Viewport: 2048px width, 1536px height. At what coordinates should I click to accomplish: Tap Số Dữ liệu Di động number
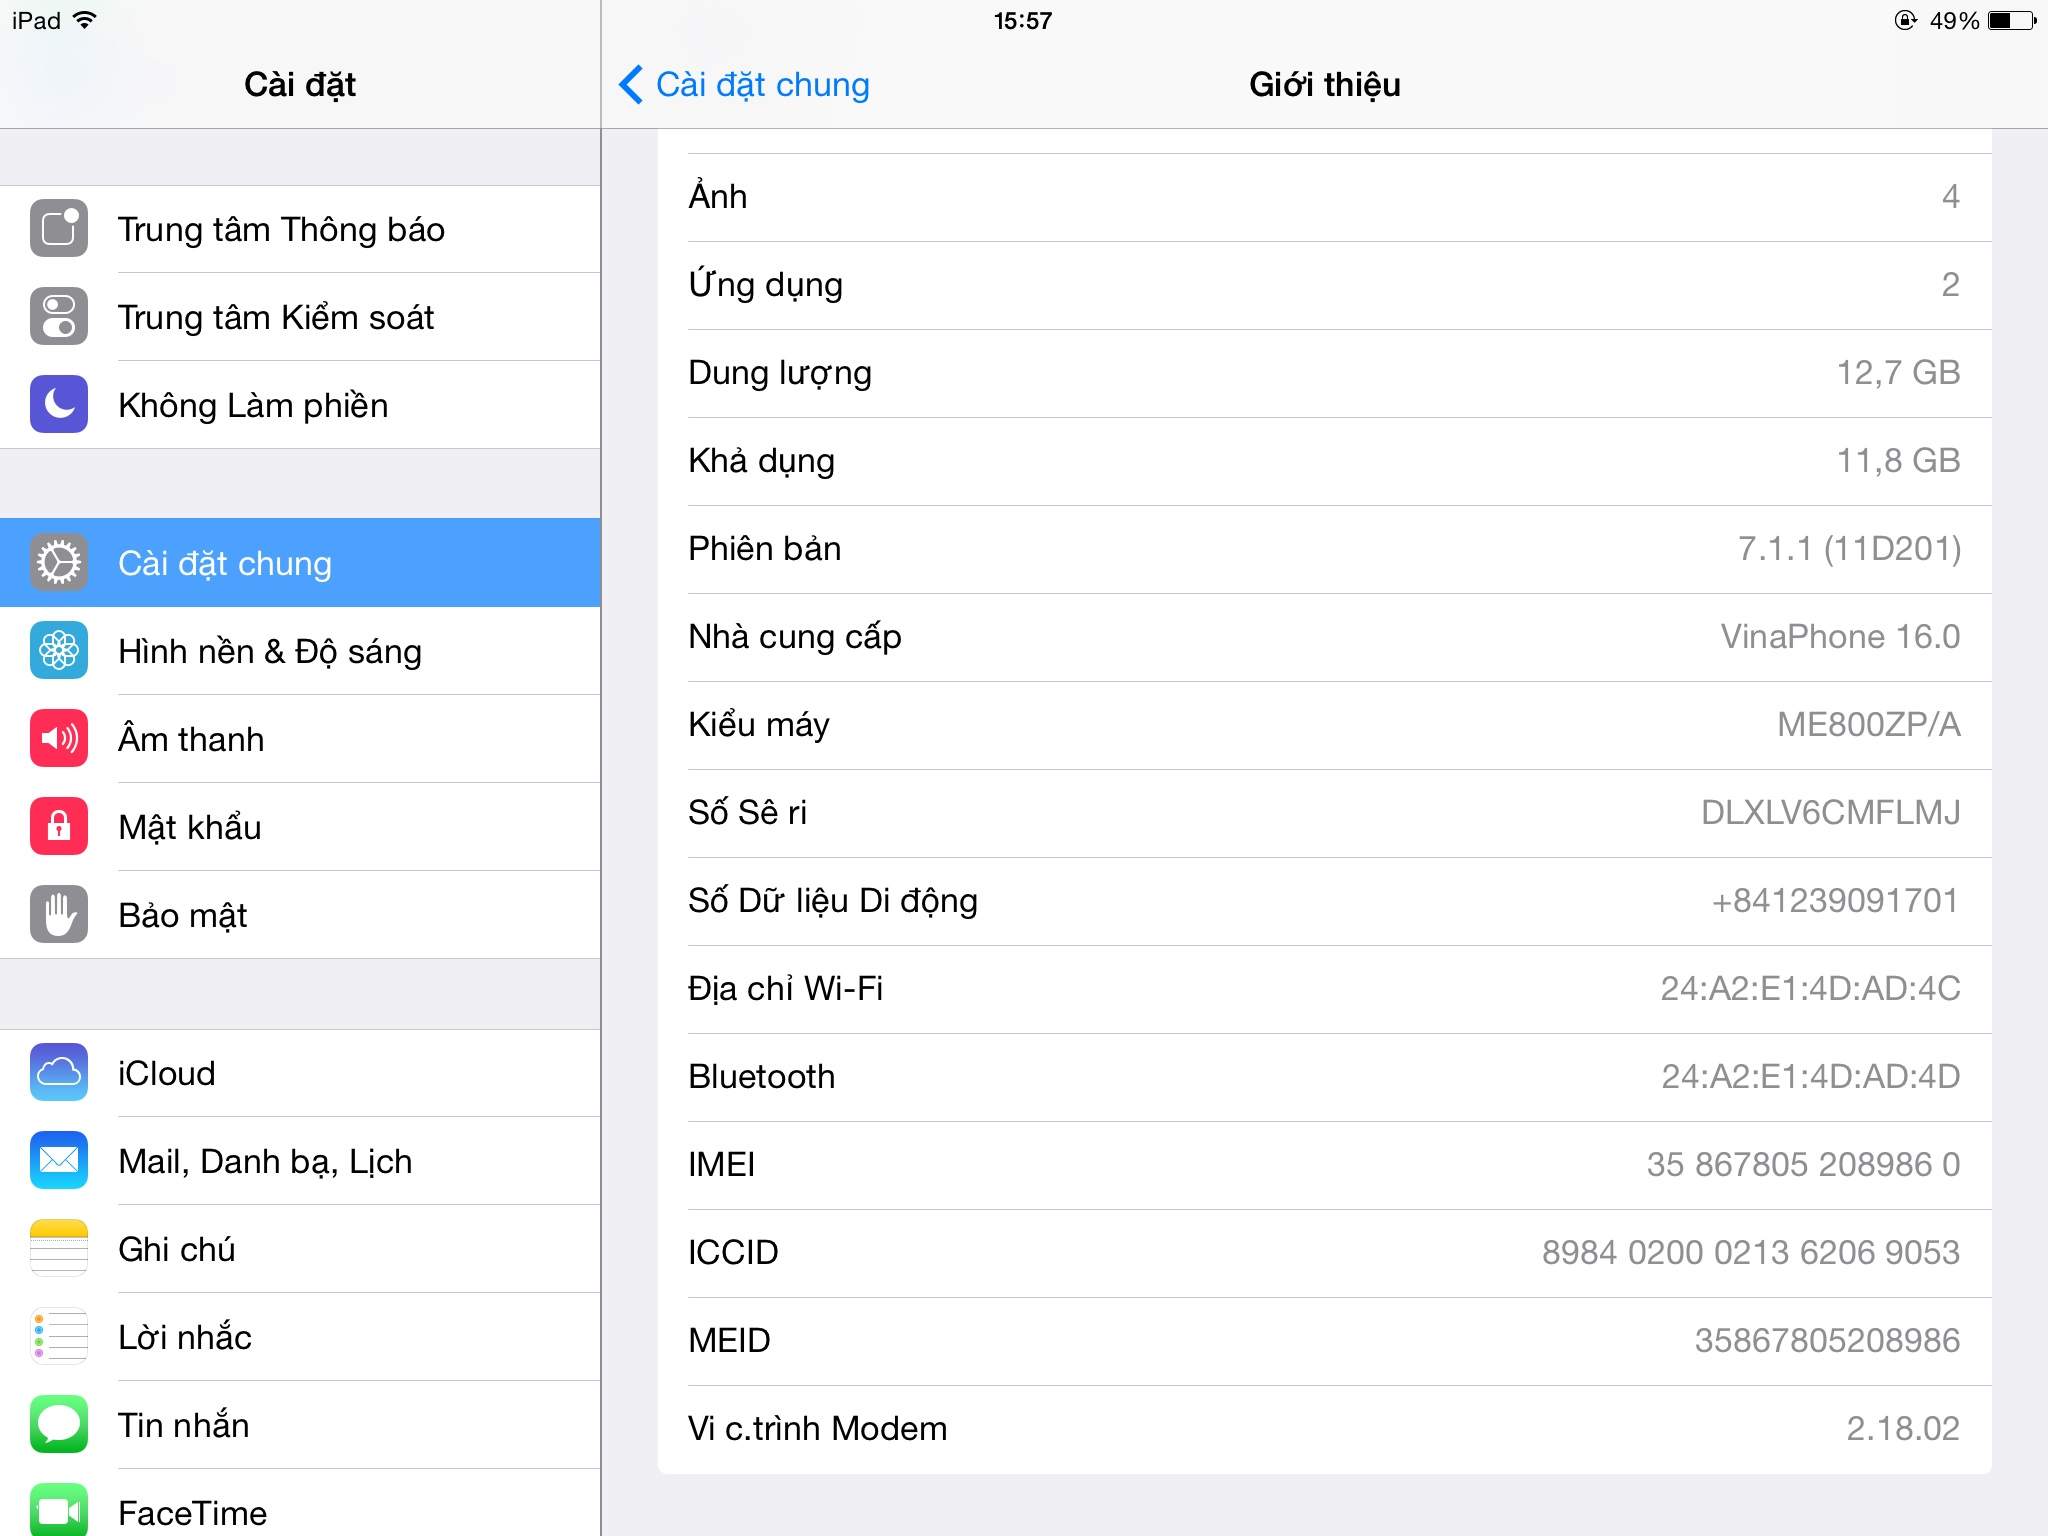[x=1835, y=901]
